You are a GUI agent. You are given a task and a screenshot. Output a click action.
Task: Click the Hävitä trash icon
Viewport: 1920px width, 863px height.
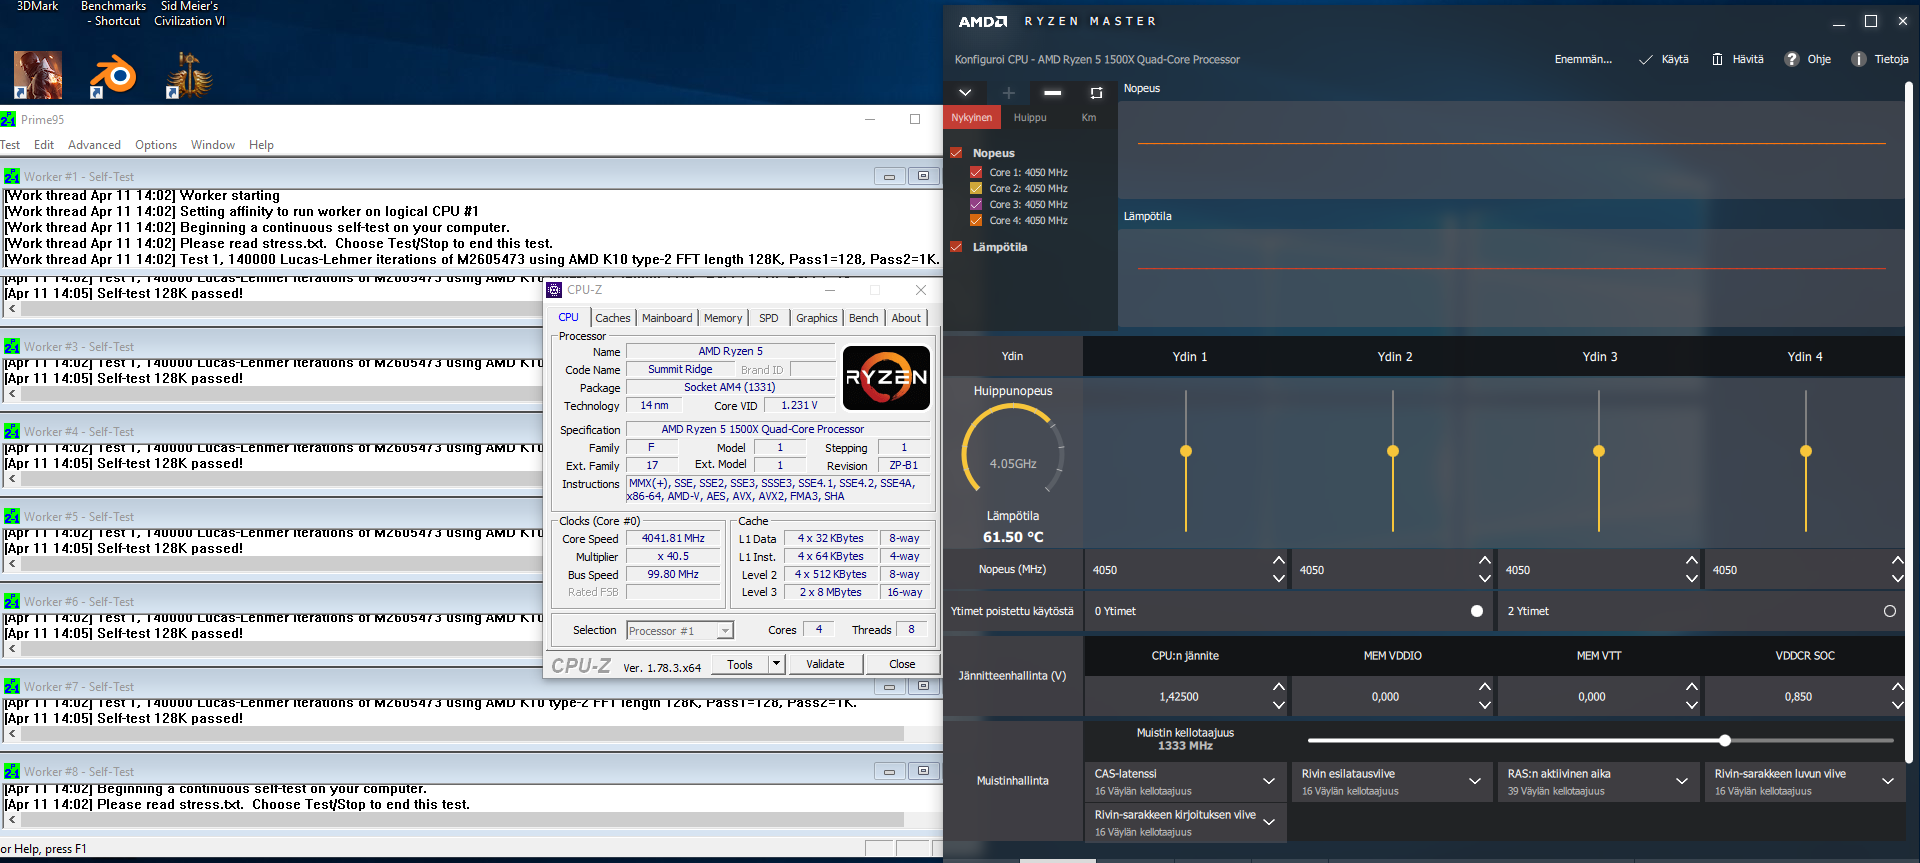tap(1717, 59)
